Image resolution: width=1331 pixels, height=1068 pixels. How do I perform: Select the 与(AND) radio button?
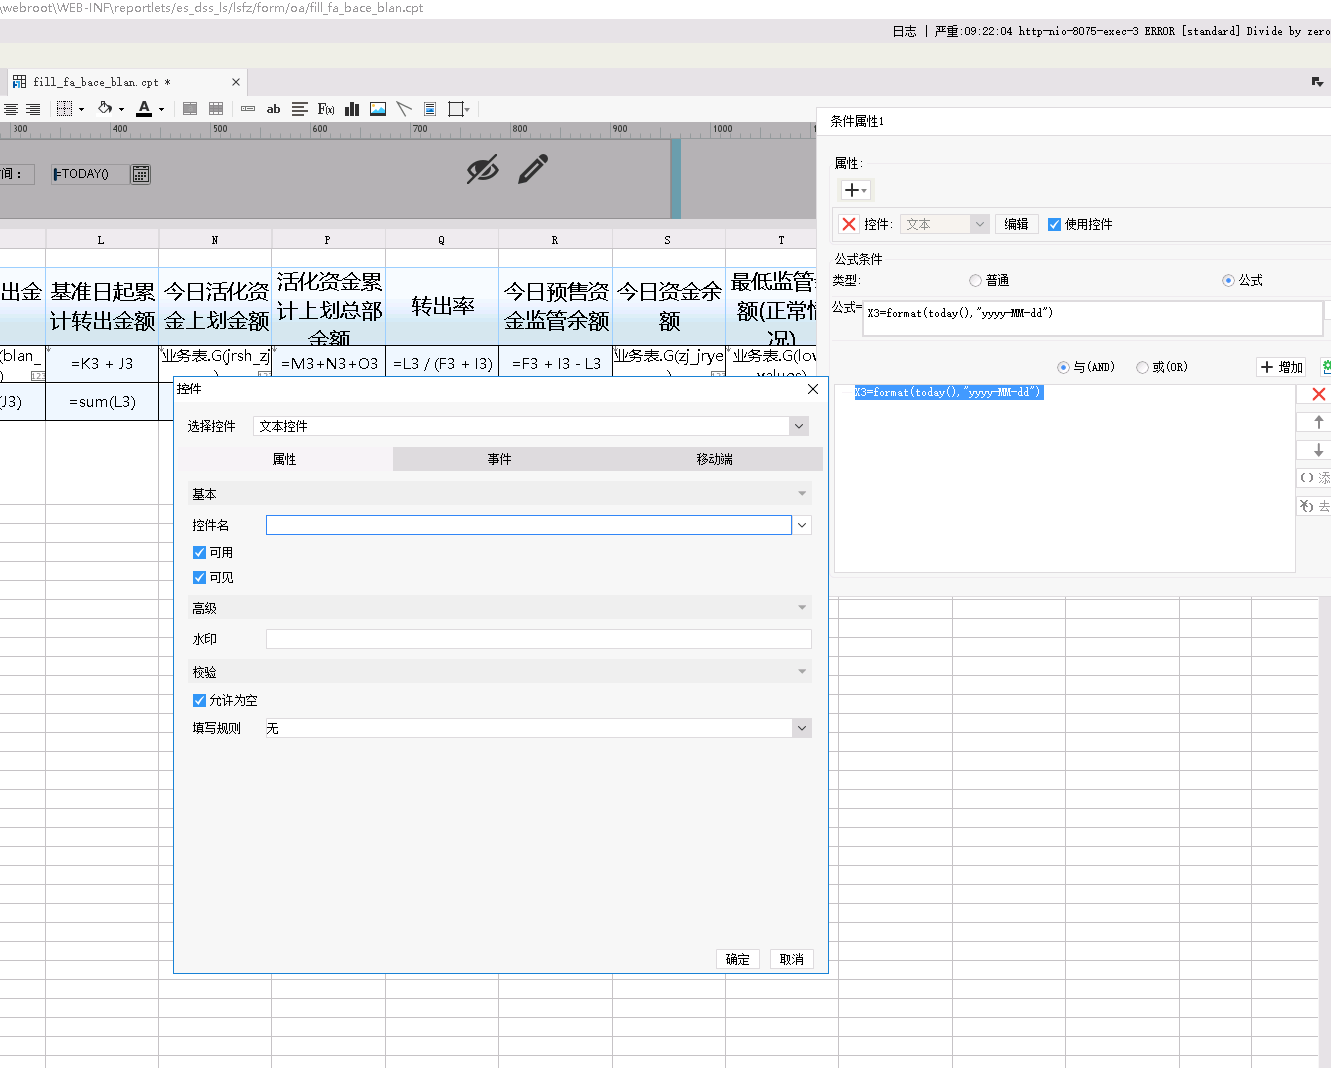pos(1063,367)
